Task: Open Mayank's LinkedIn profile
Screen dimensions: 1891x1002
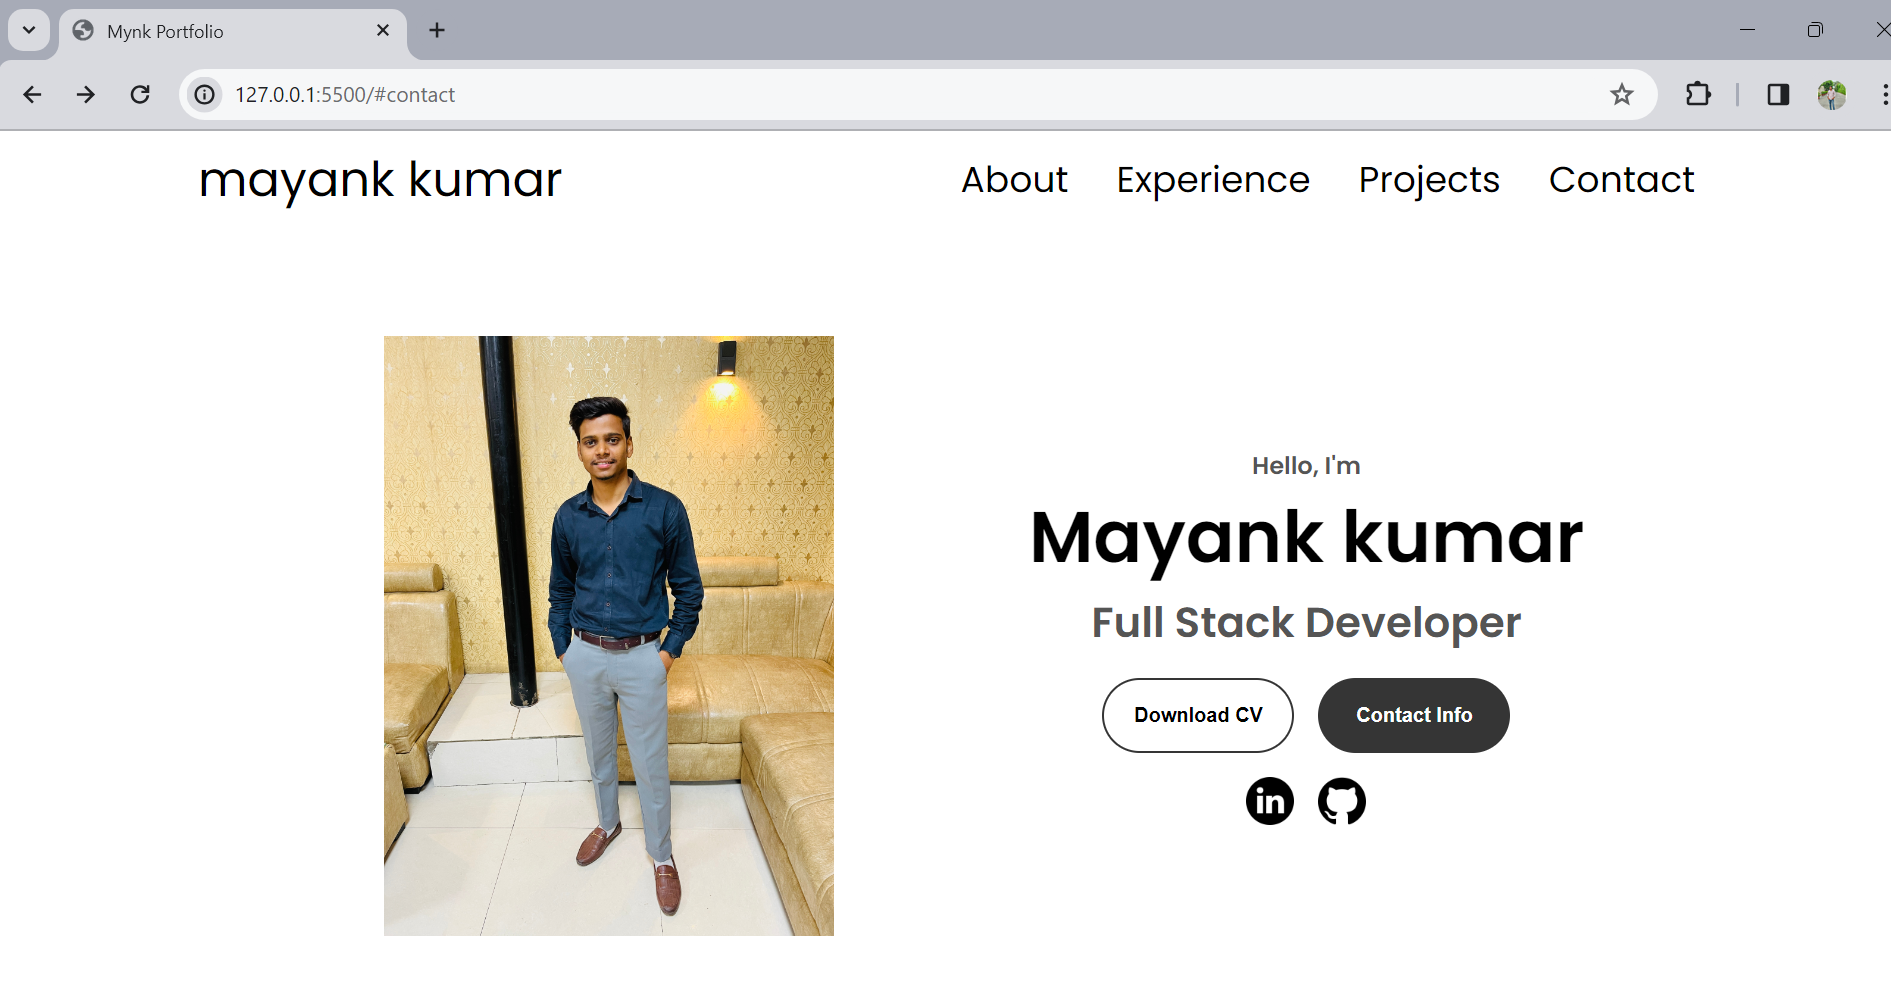Action: pos(1269,801)
